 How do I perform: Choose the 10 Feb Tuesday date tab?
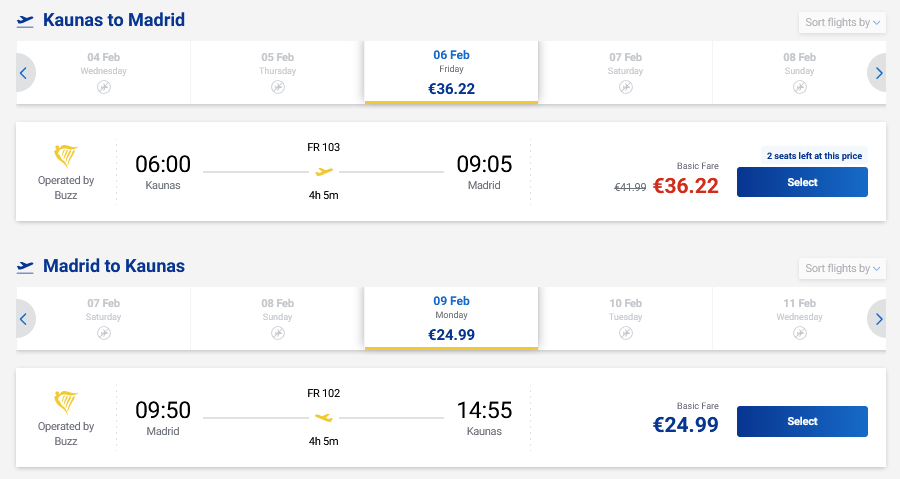625,318
